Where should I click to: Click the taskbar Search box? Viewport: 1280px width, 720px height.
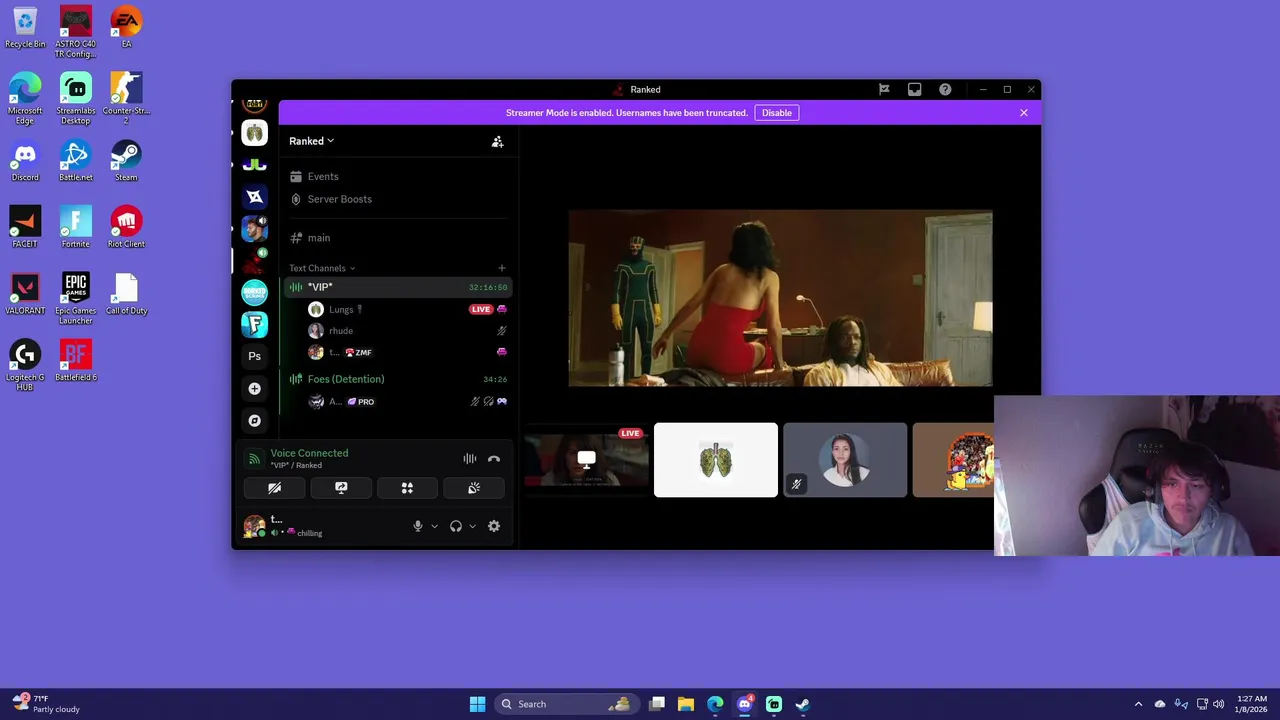[x=567, y=704]
